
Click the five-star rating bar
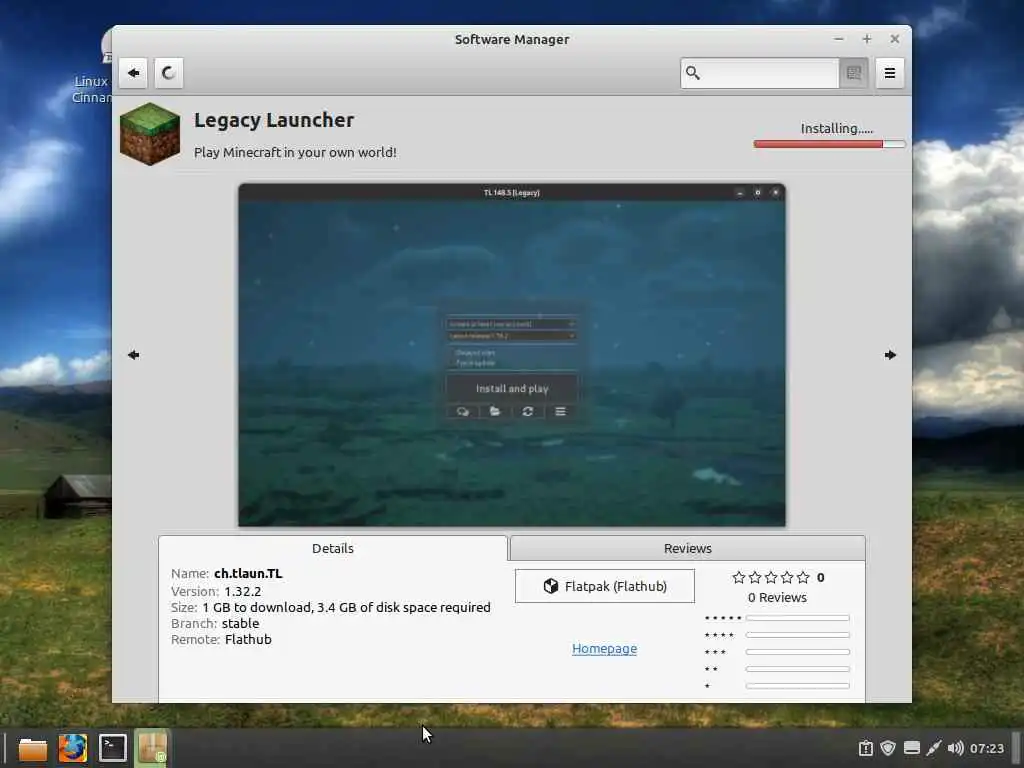pyautogui.click(x=797, y=618)
